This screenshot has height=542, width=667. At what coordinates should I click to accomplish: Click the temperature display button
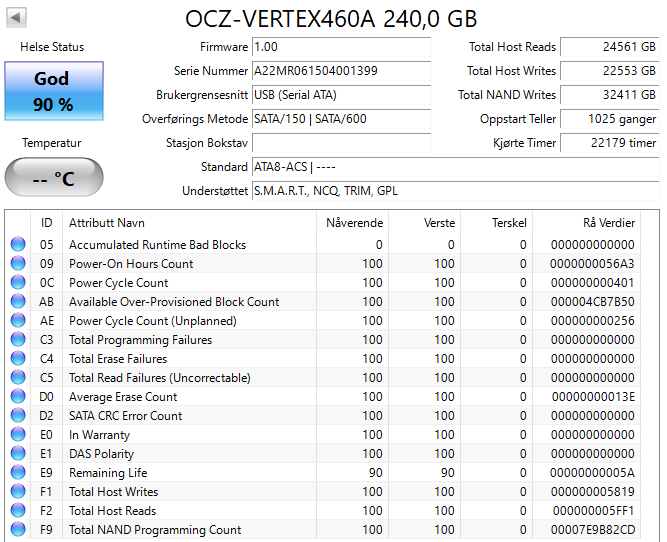(53, 179)
